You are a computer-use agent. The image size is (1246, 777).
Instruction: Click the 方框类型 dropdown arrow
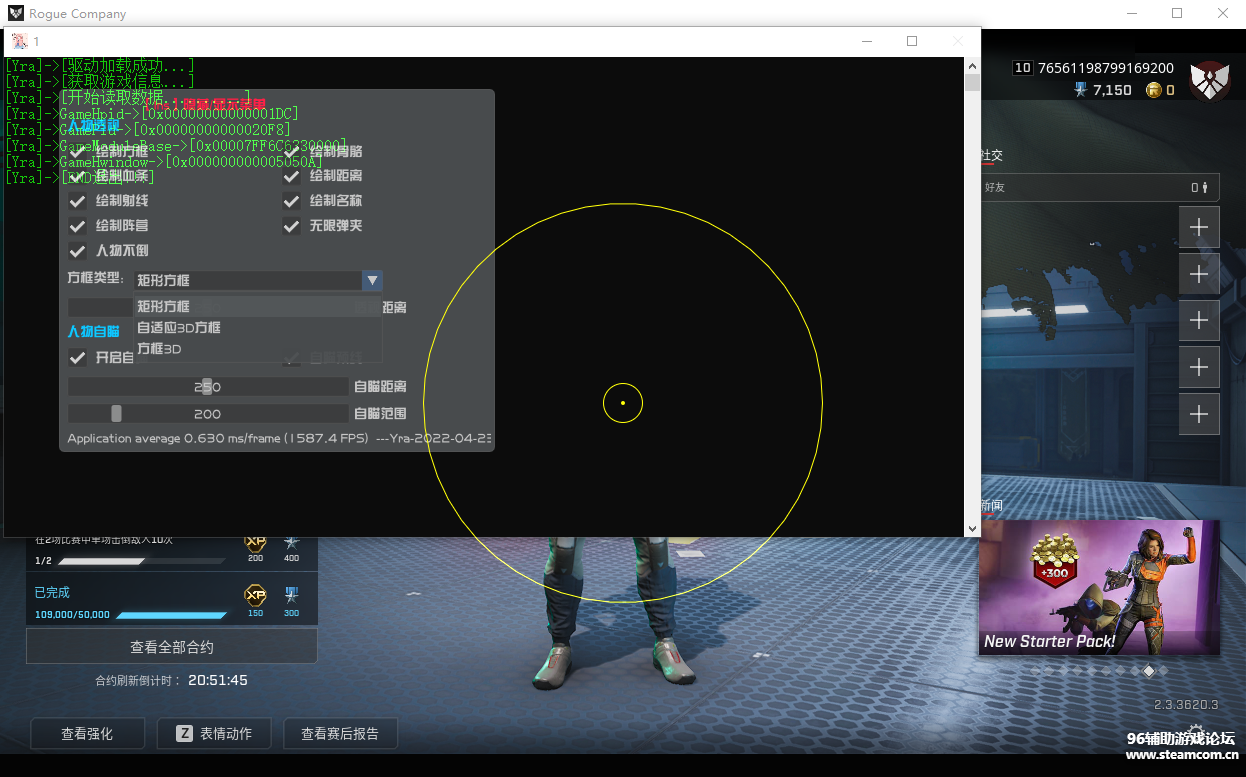372,281
